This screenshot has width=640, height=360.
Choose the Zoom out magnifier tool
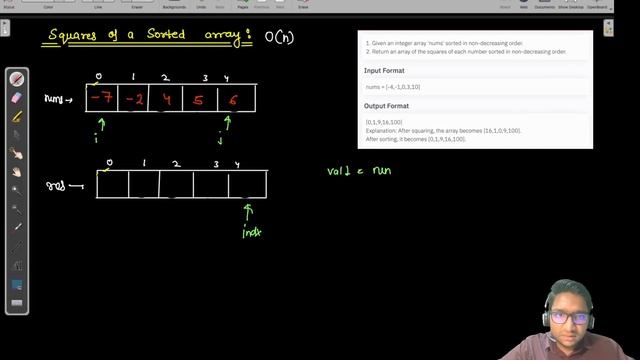(x=17, y=209)
